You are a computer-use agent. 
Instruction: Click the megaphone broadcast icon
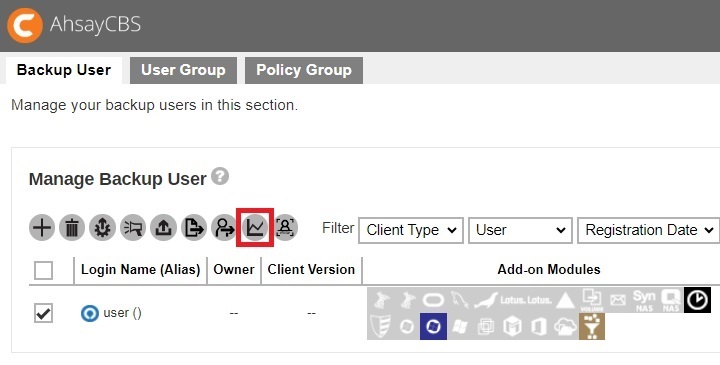[x=133, y=228]
